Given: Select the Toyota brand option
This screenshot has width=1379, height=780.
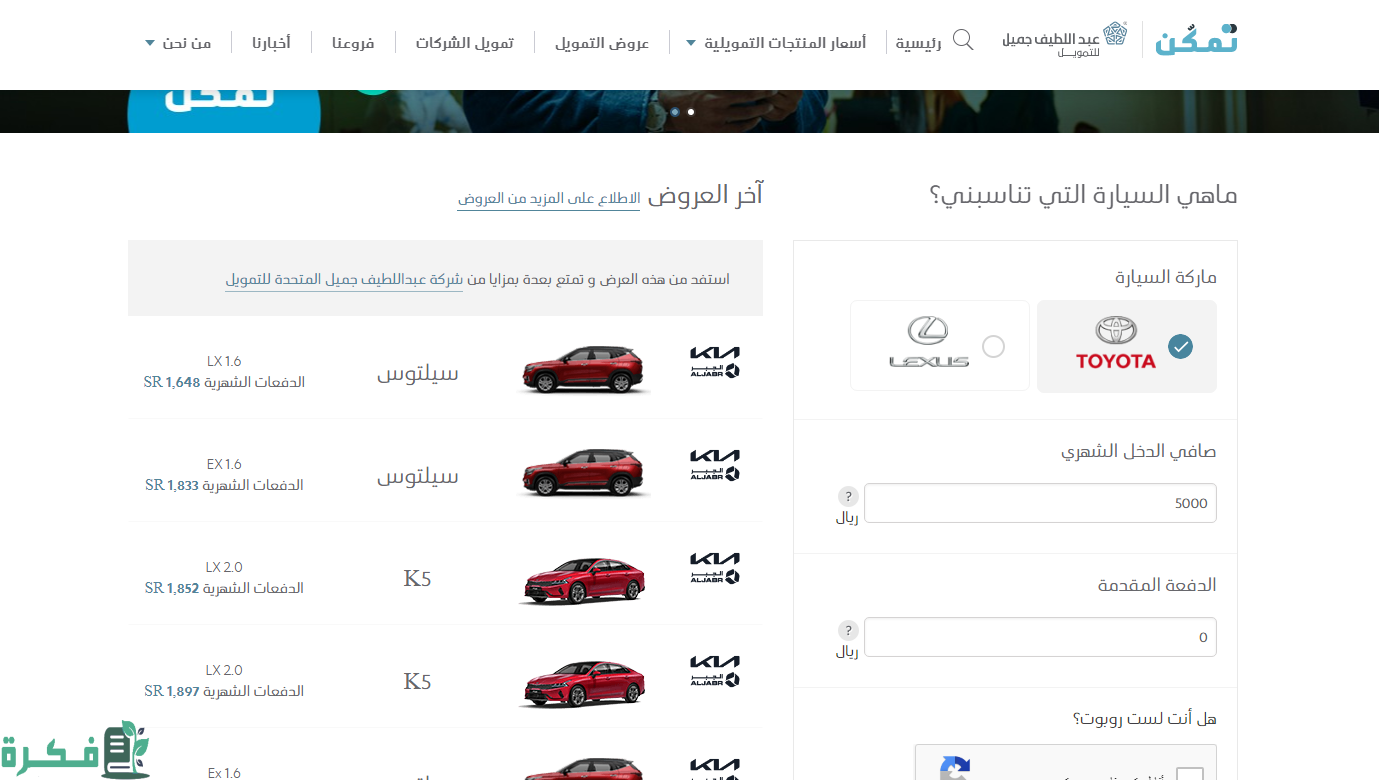Looking at the screenshot, I should coord(1127,346).
